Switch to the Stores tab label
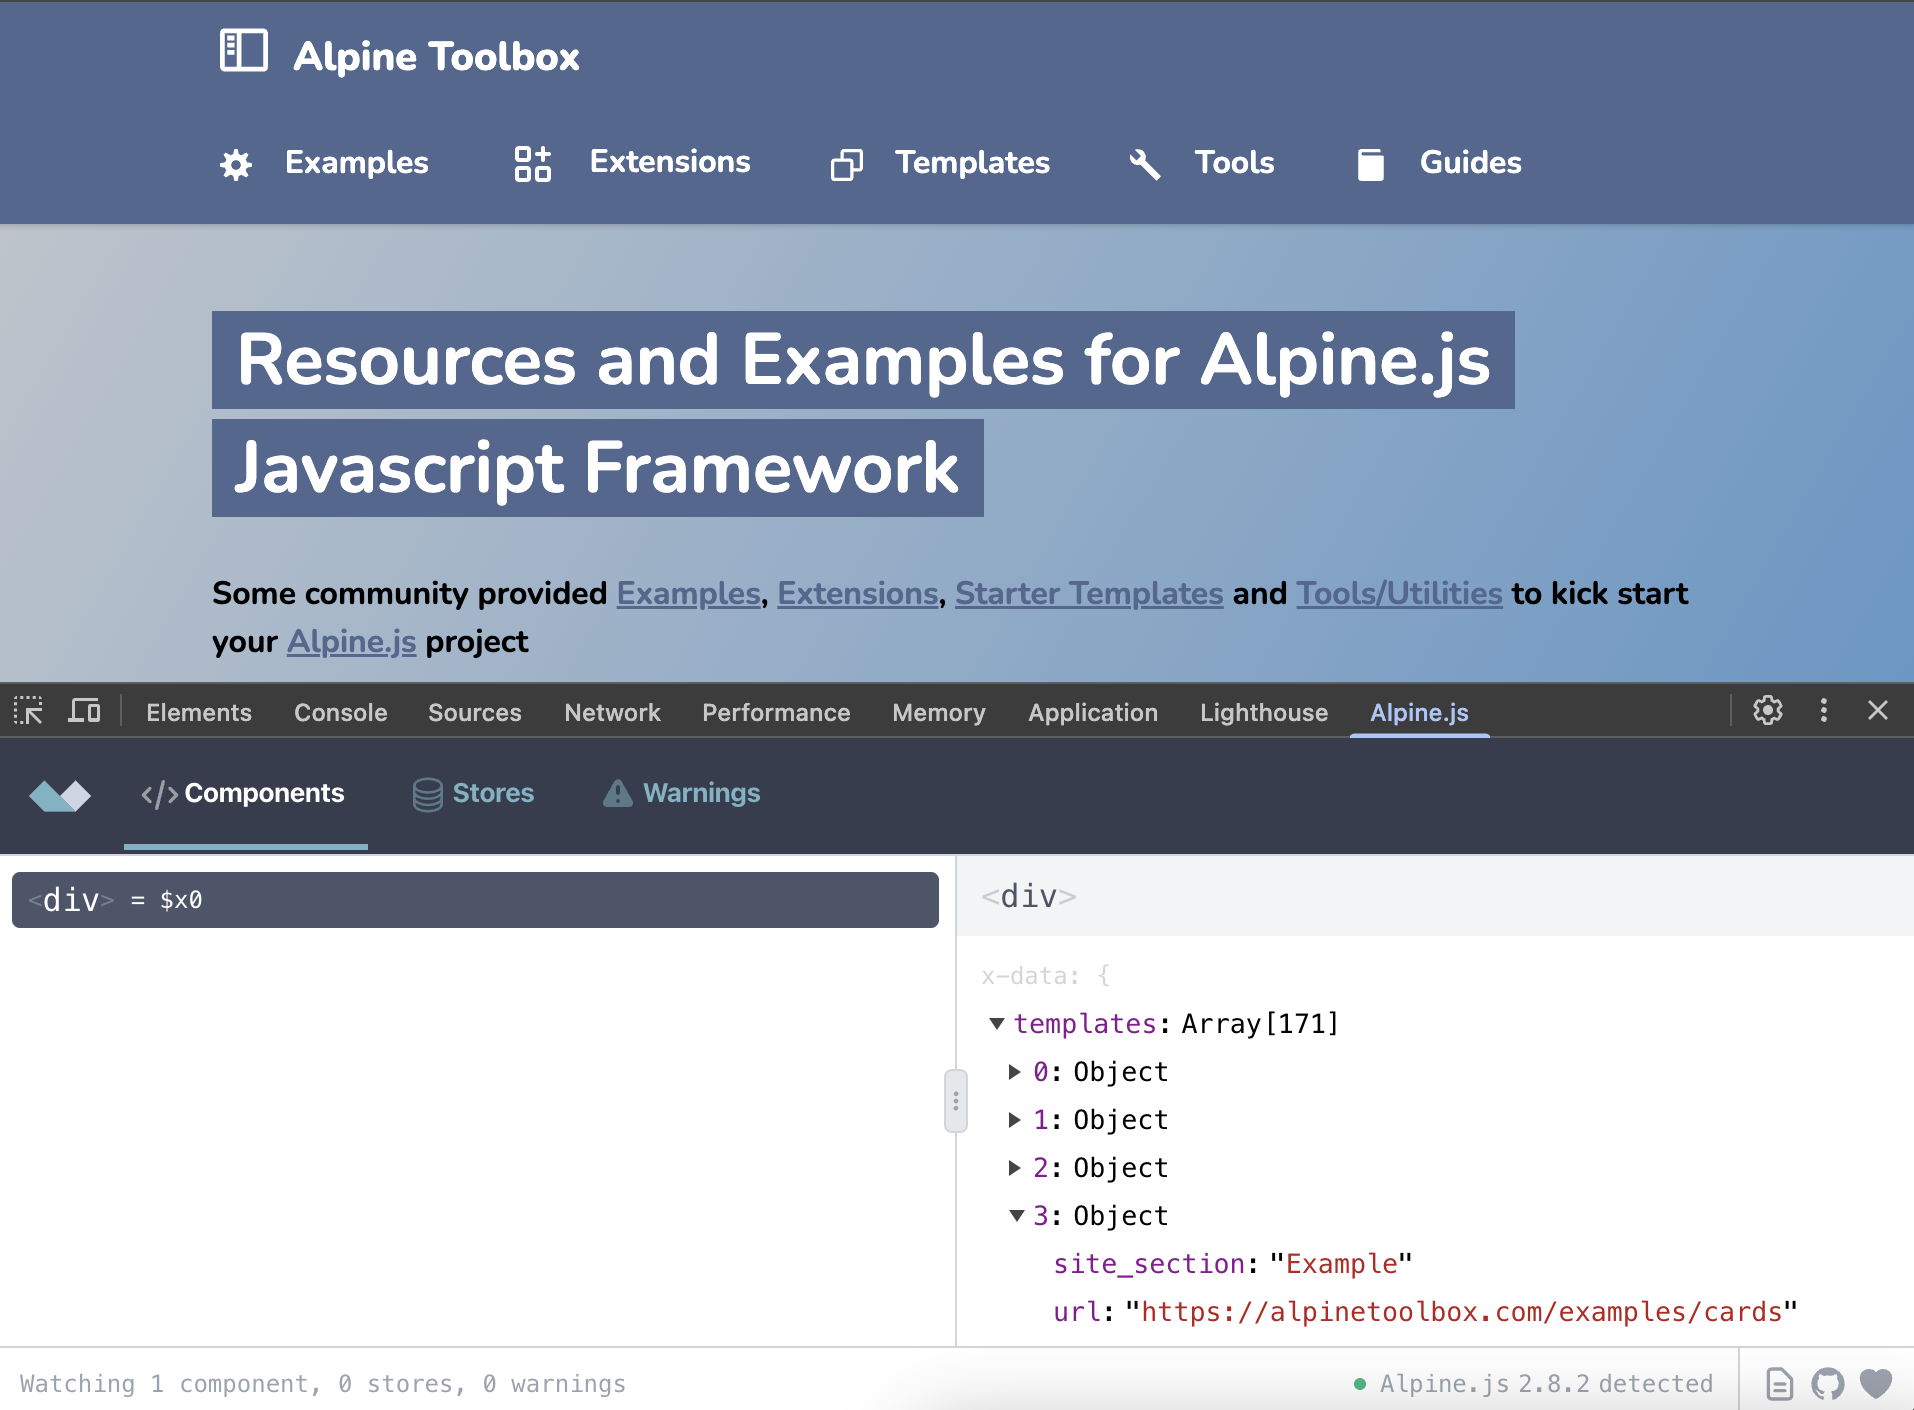This screenshot has width=1914, height=1410. click(493, 793)
